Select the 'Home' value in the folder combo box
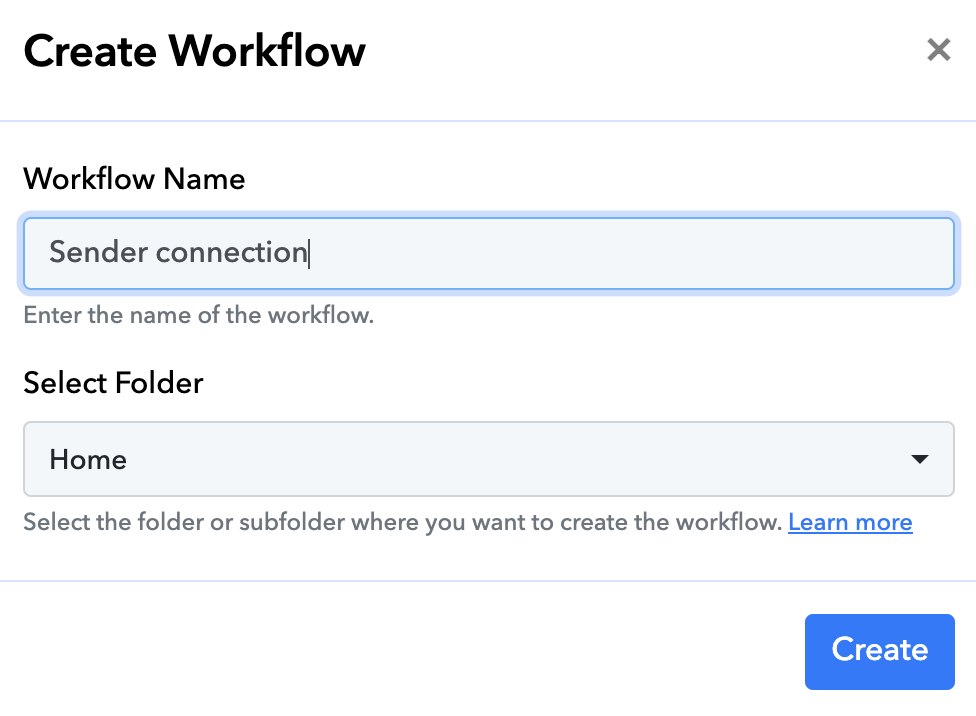 pyautogui.click(x=88, y=460)
